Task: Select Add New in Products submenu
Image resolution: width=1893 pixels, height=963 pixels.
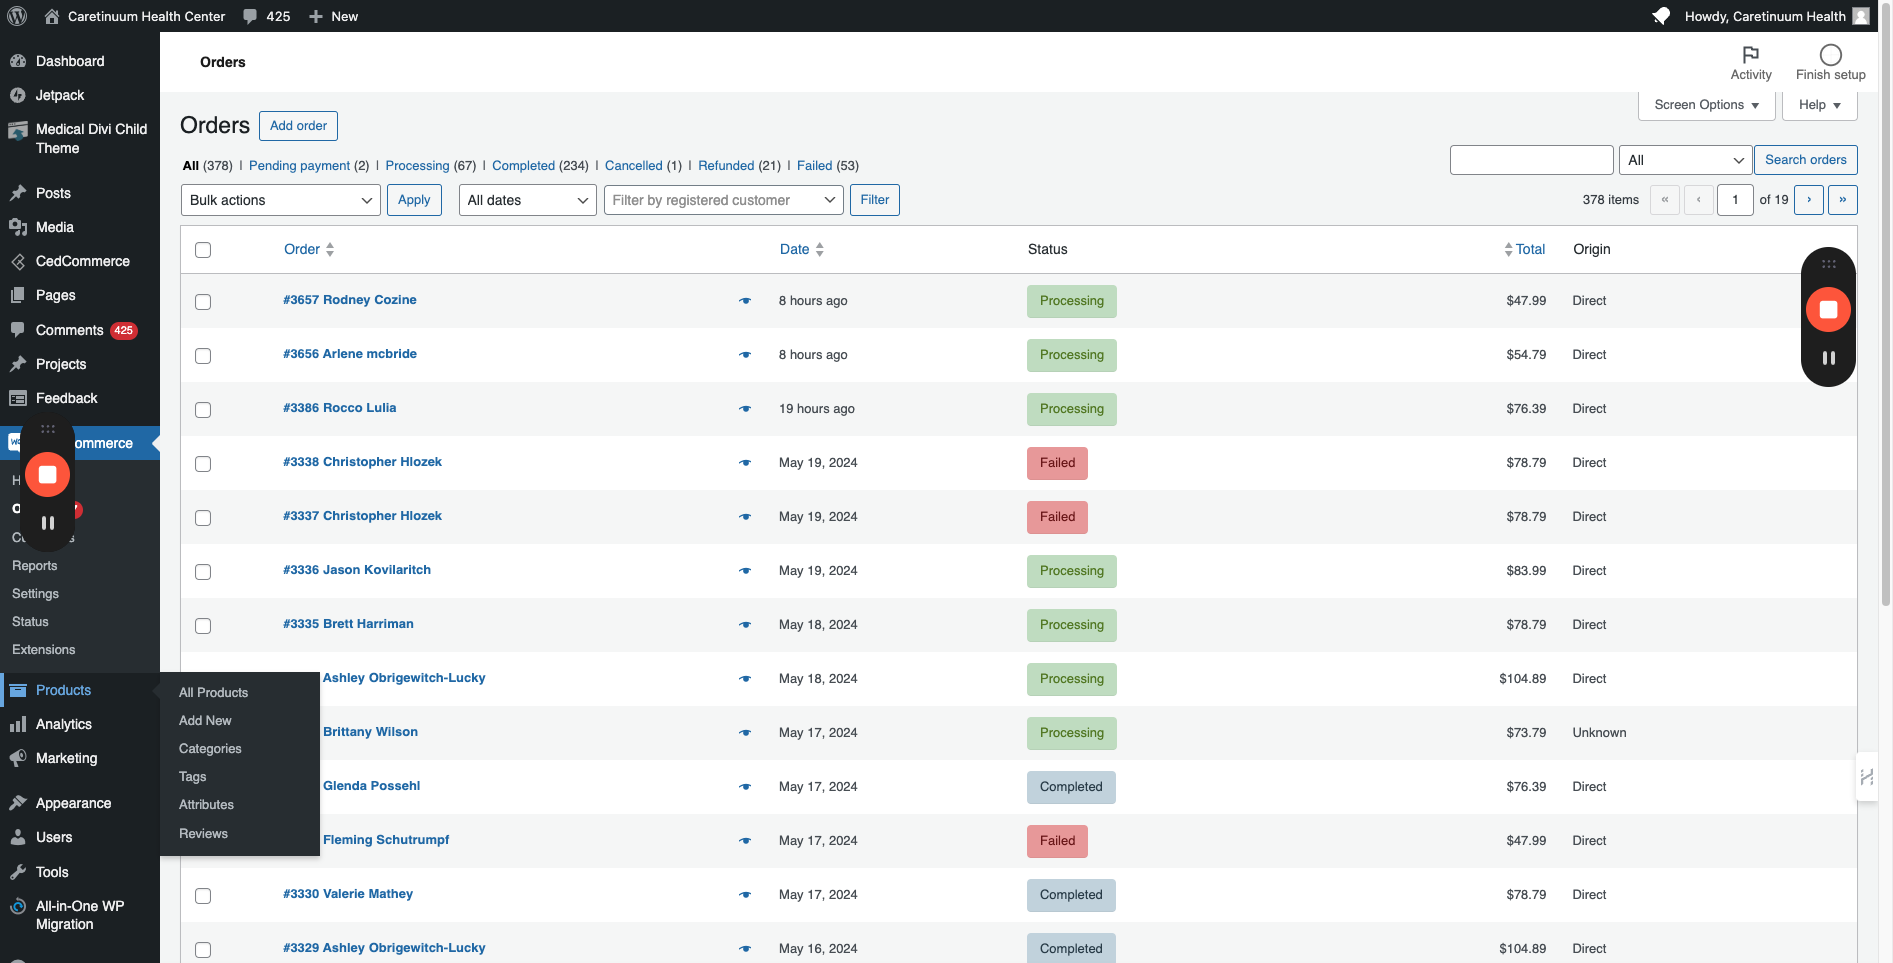Action: pos(205,720)
